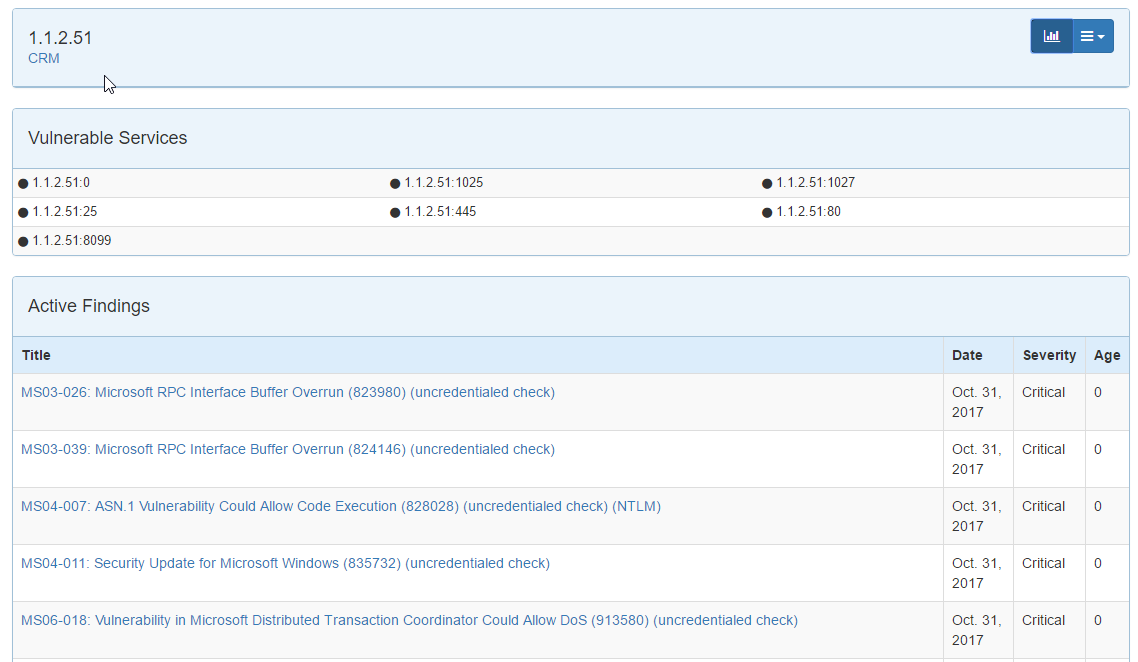Open MS04-011 Security Update finding
The height and width of the screenshot is (662, 1138).
click(285, 563)
